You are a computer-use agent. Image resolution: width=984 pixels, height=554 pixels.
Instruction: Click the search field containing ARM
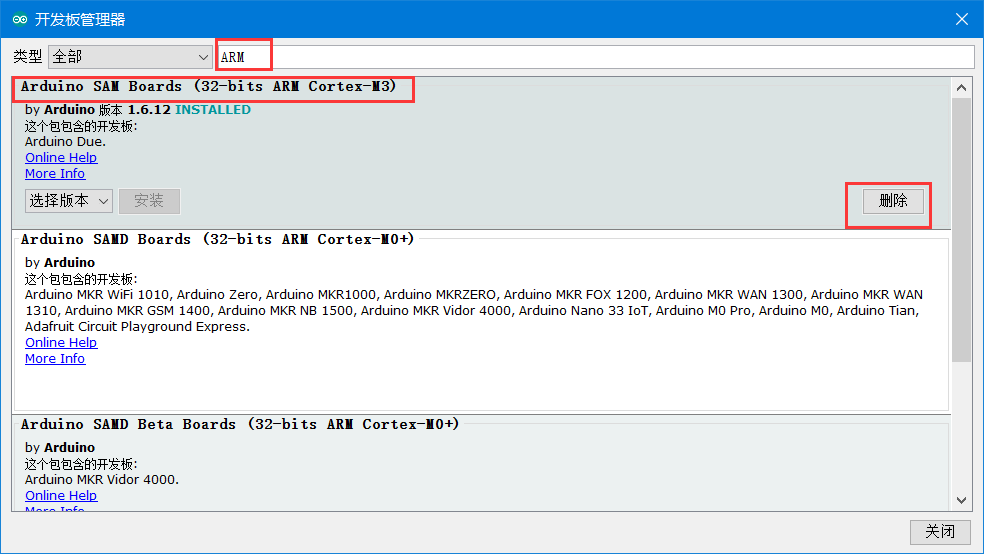595,57
